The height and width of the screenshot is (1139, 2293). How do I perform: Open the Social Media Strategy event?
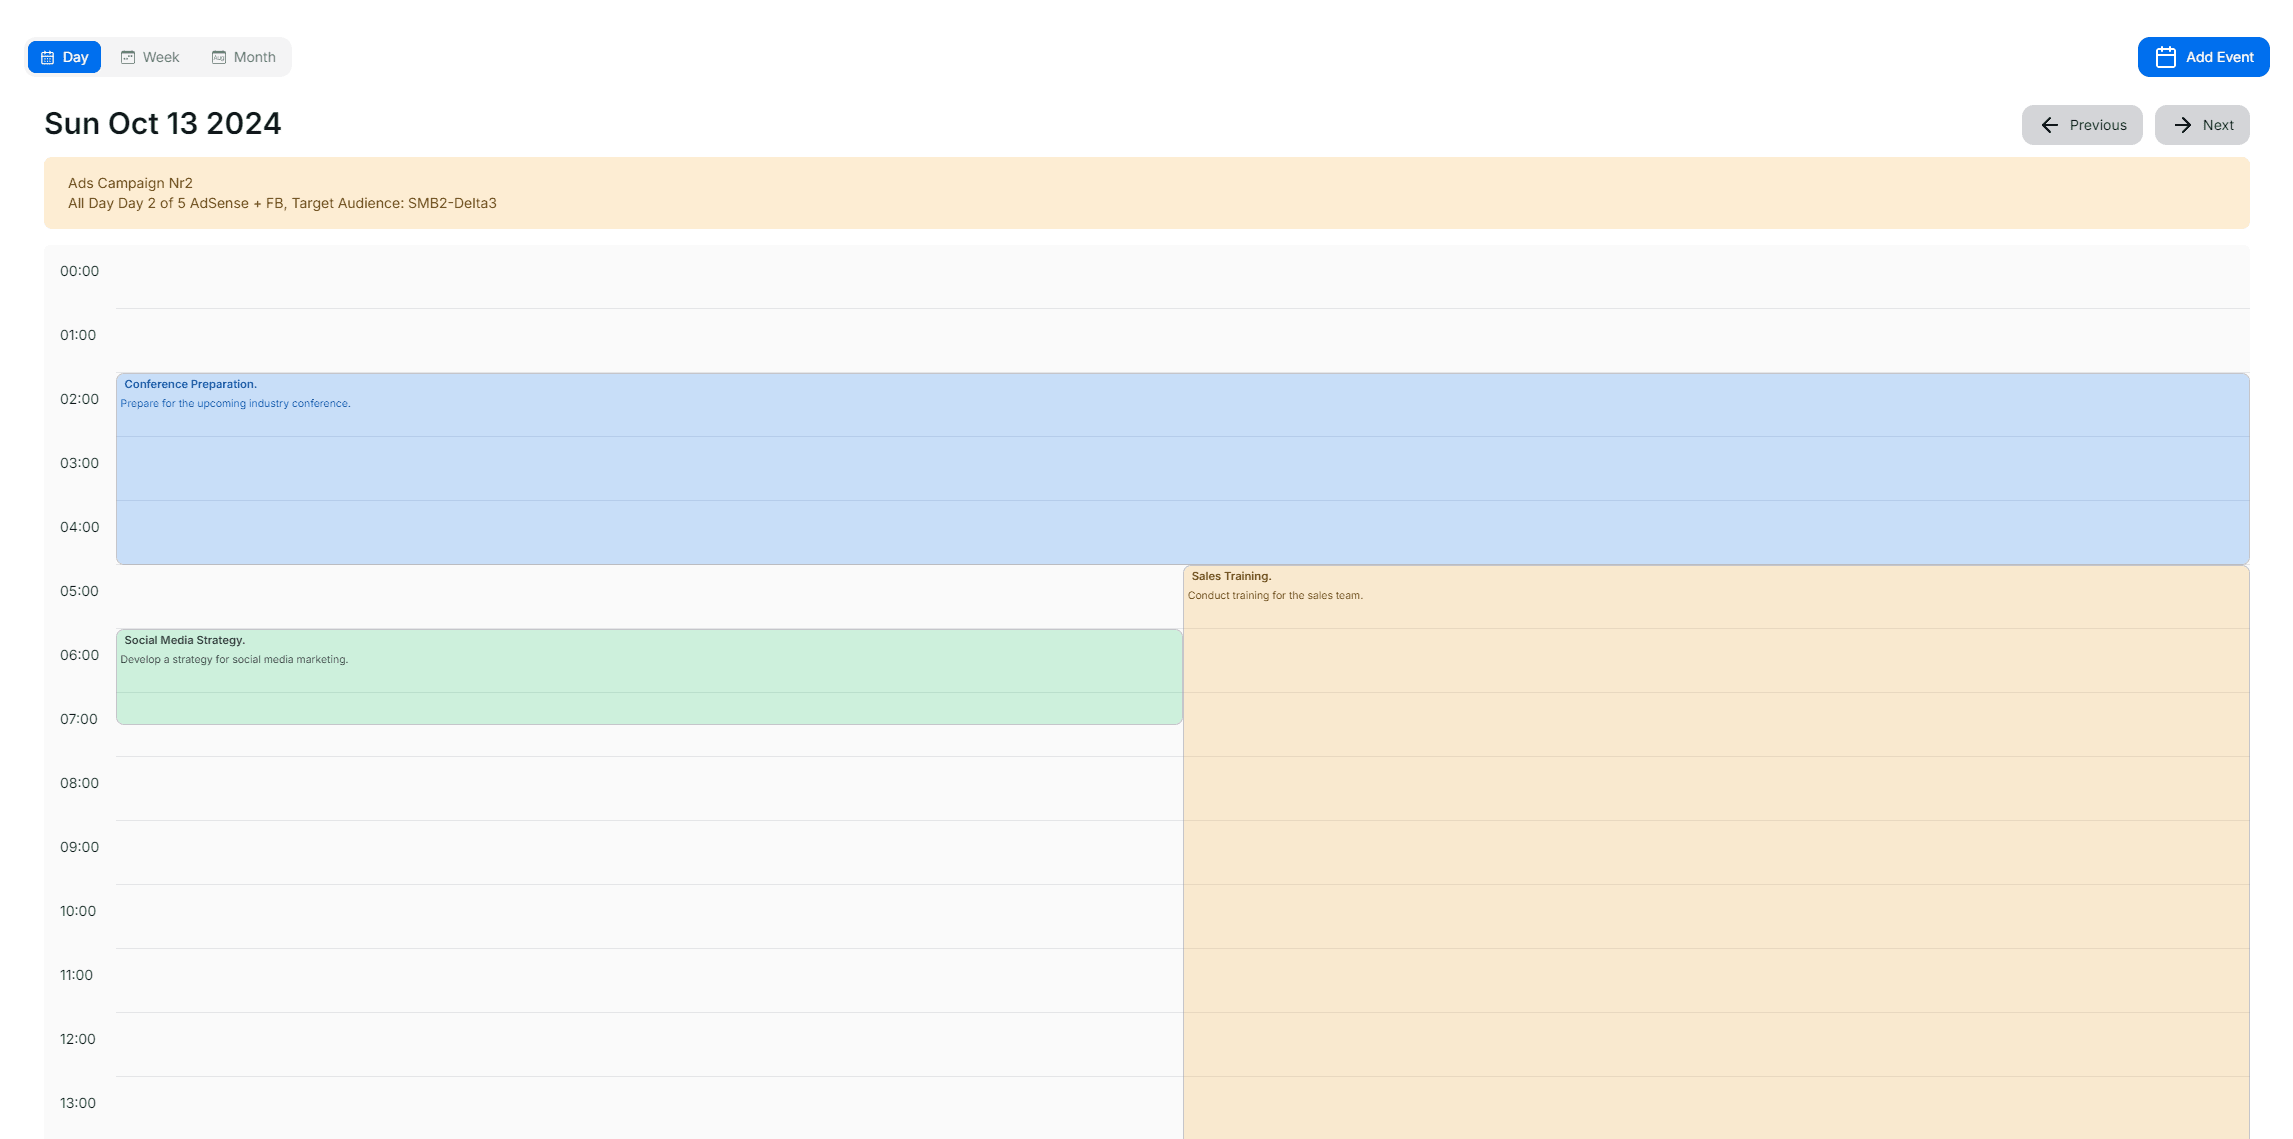click(648, 676)
